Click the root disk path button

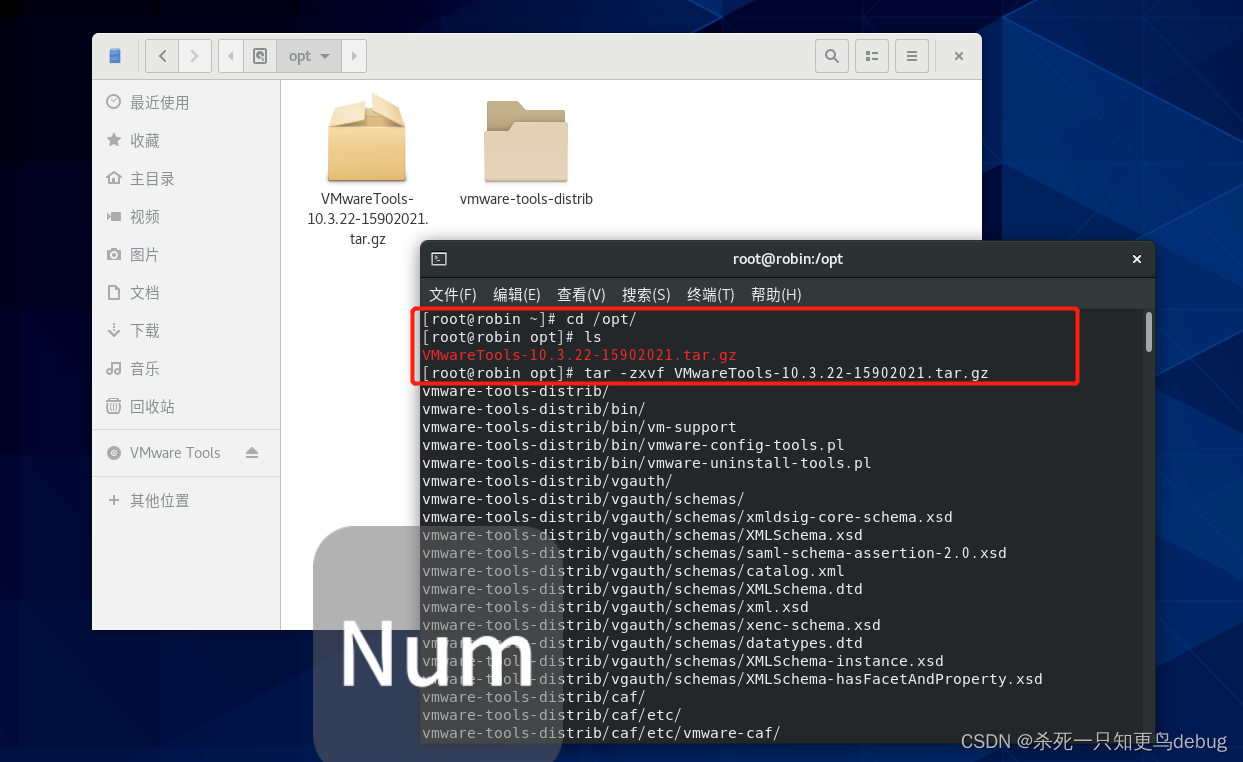click(x=260, y=56)
